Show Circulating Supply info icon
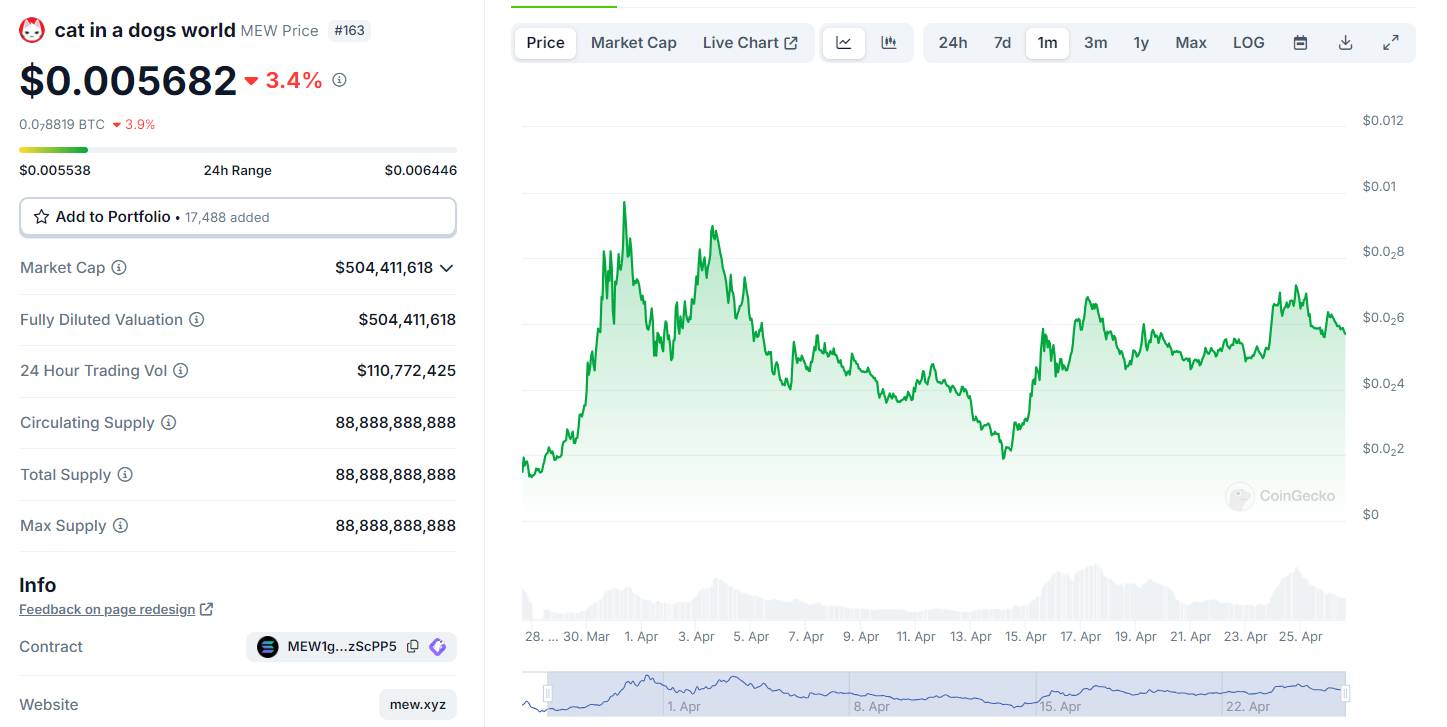The image size is (1447, 727). tap(168, 423)
